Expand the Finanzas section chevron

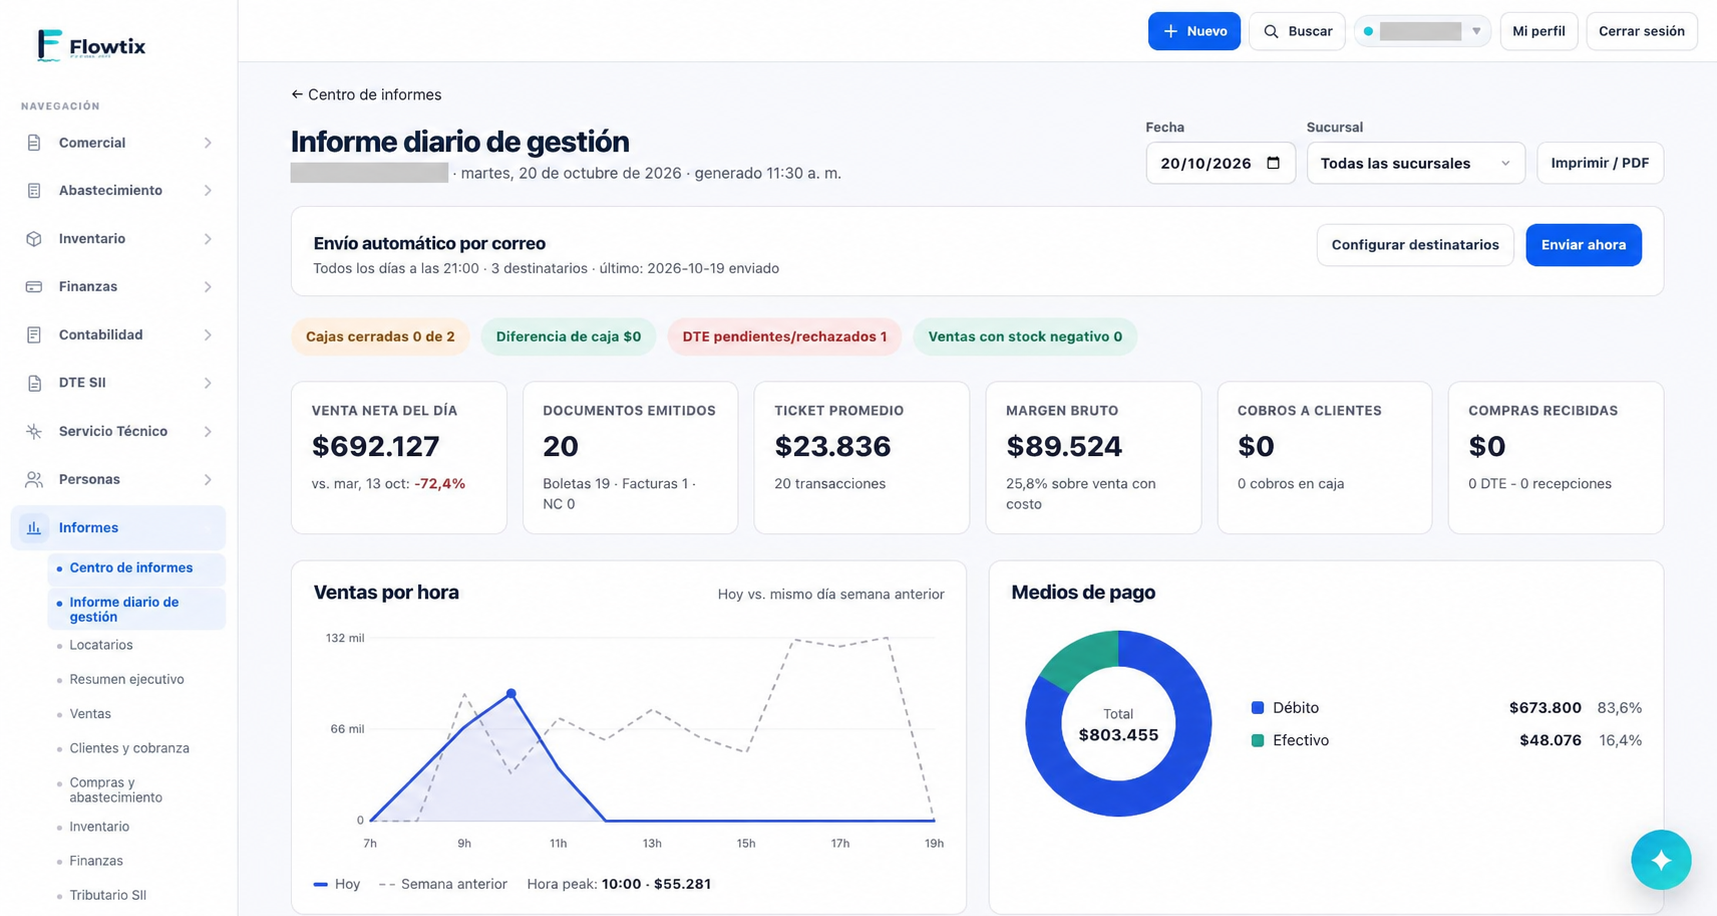(x=208, y=287)
